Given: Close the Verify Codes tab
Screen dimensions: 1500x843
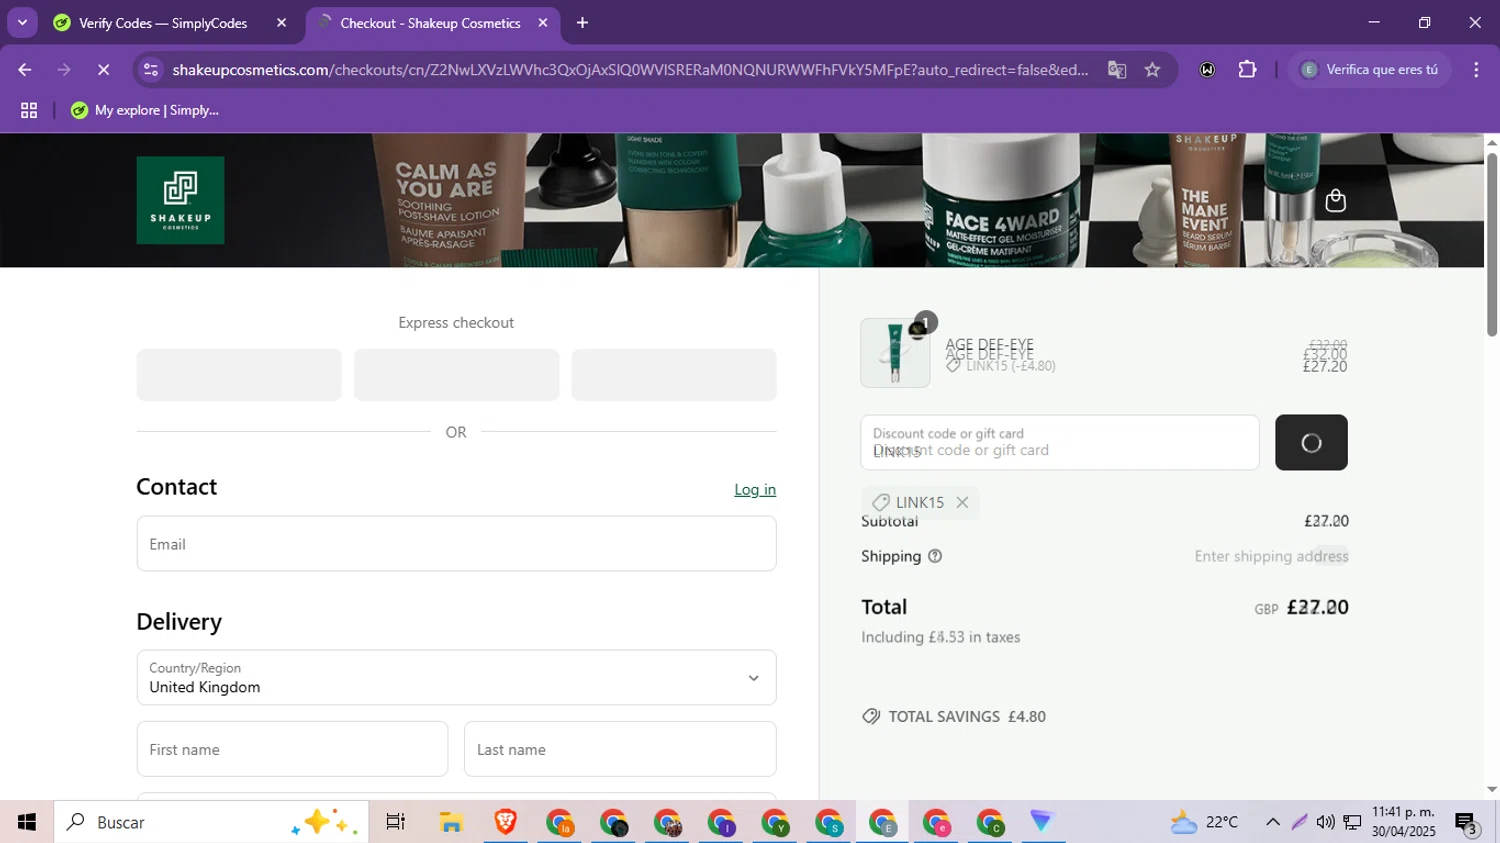Looking at the screenshot, I should [281, 23].
